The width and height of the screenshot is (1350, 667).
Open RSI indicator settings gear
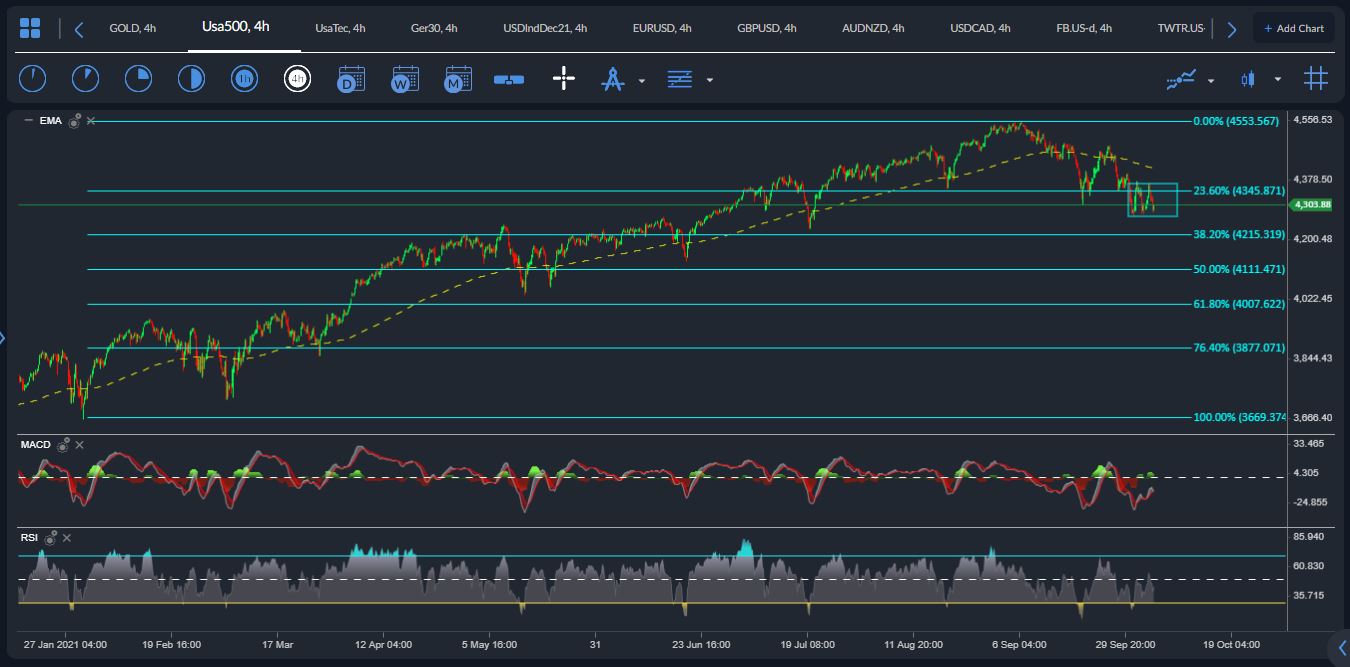(x=50, y=537)
